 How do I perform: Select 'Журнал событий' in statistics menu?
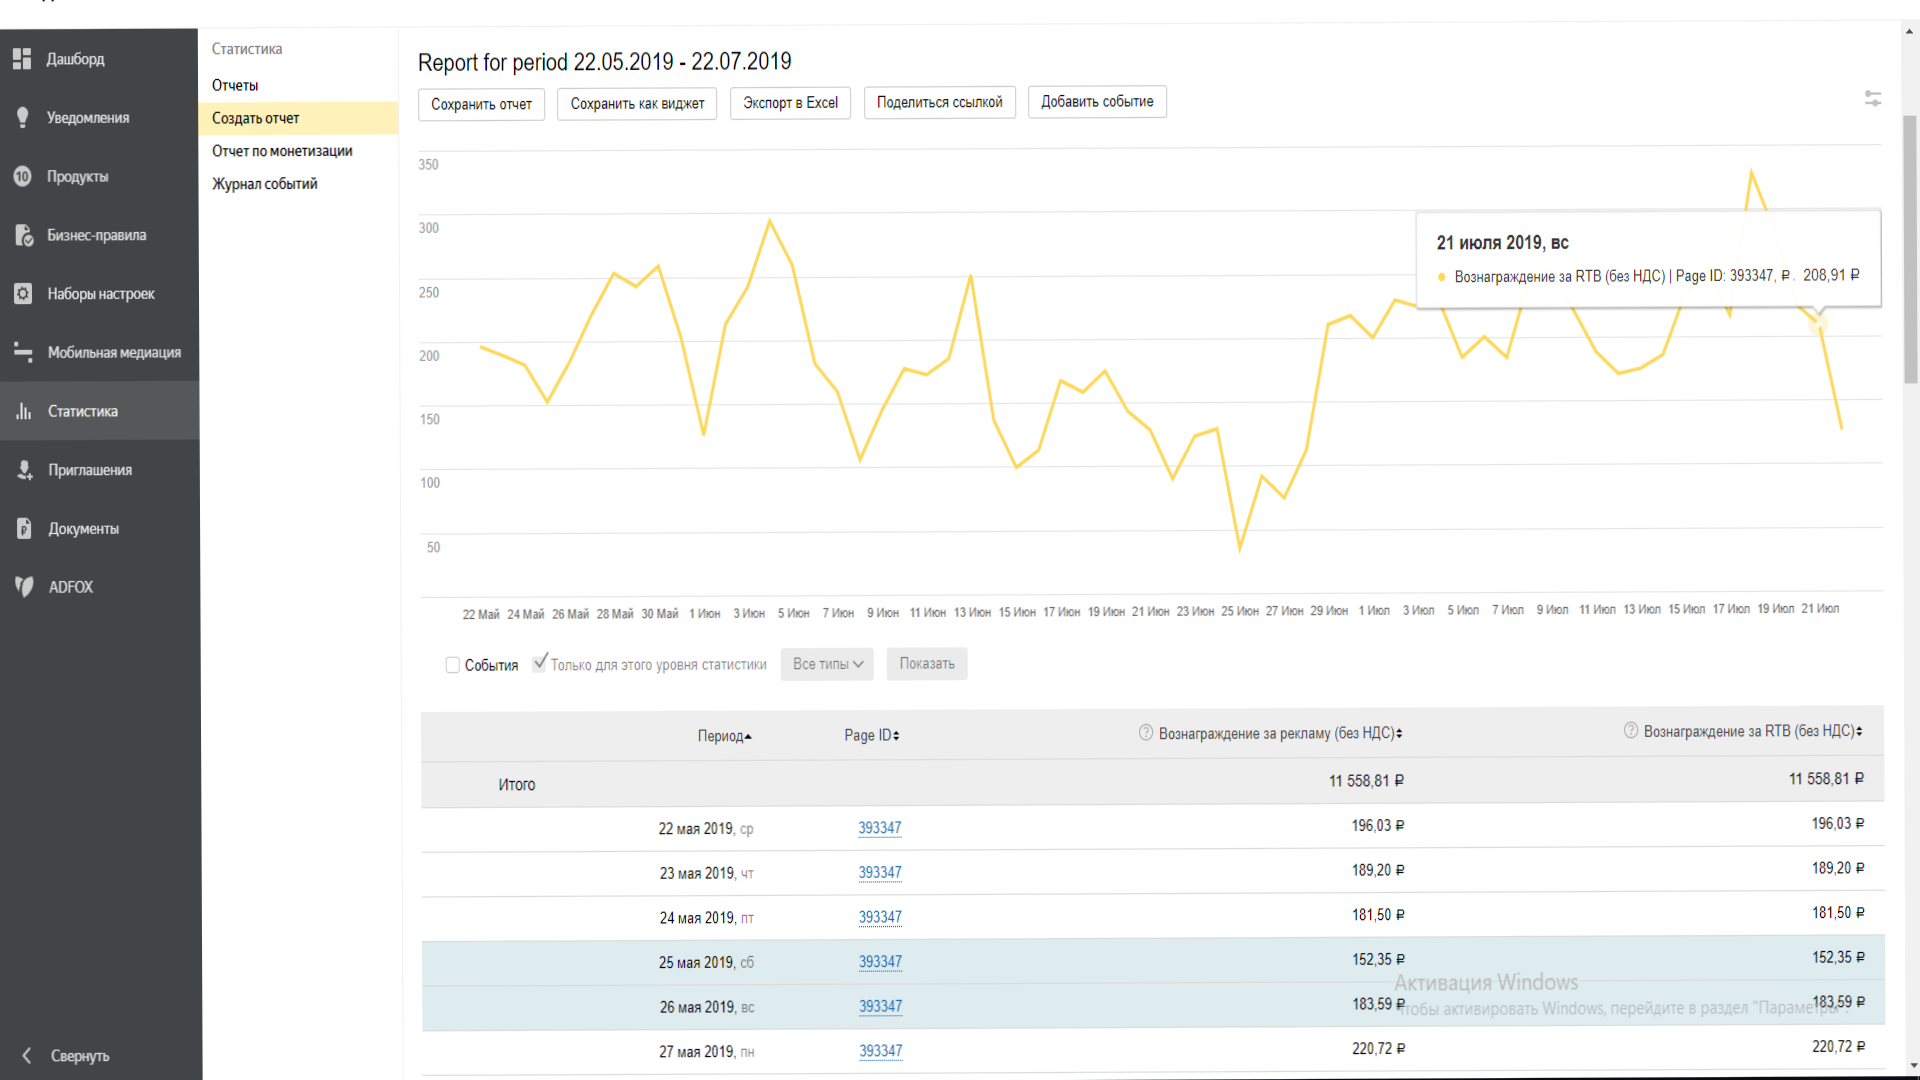click(264, 184)
